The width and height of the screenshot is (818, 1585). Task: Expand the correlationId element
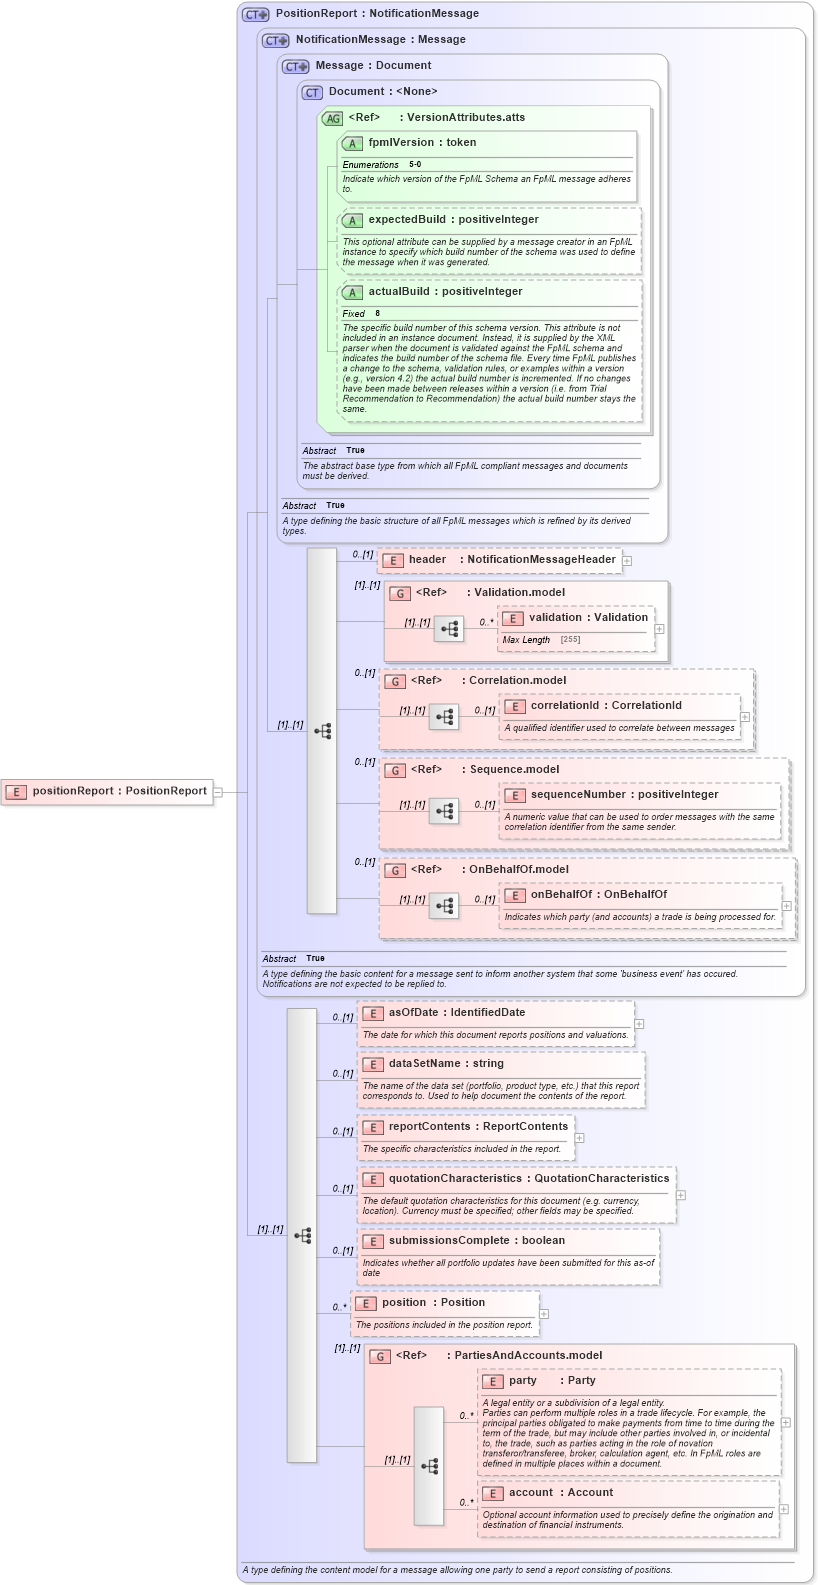pos(745,717)
